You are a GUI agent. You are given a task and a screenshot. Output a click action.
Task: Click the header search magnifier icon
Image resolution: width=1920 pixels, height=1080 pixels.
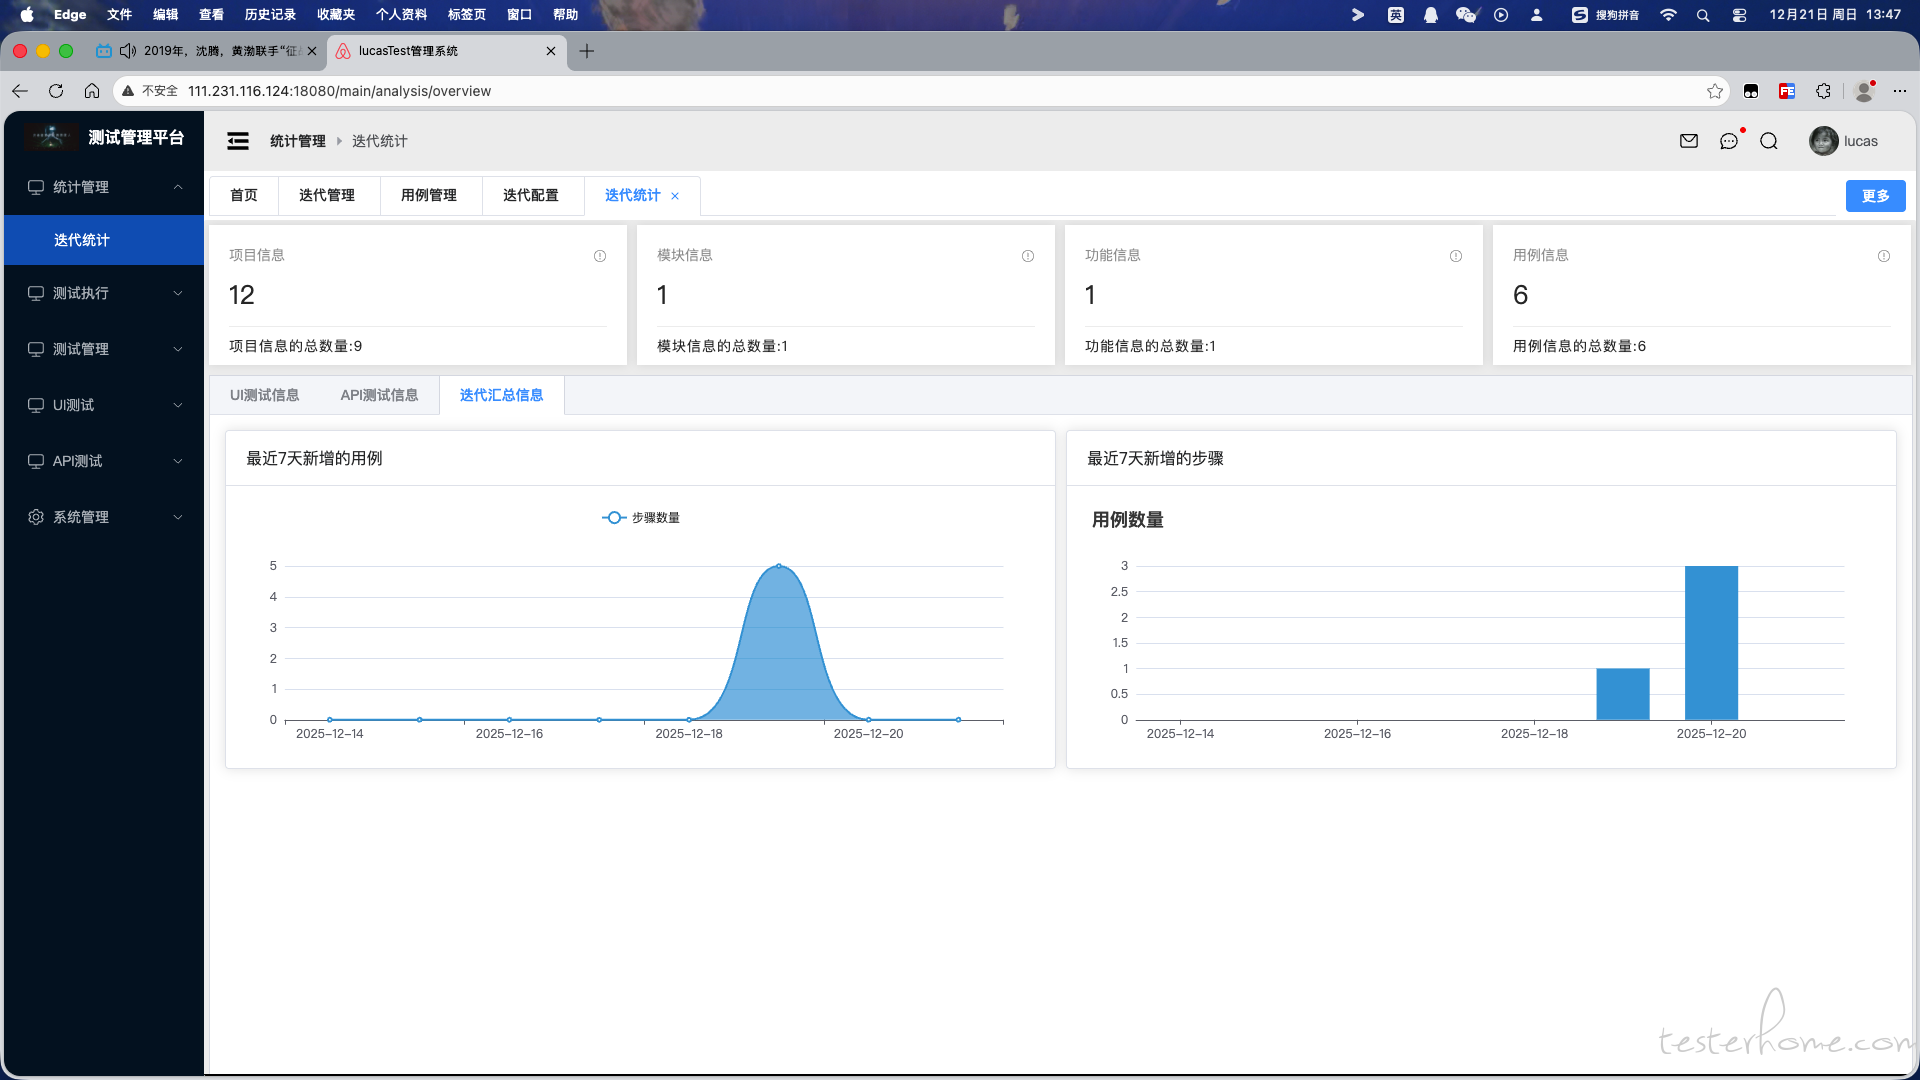point(1769,141)
